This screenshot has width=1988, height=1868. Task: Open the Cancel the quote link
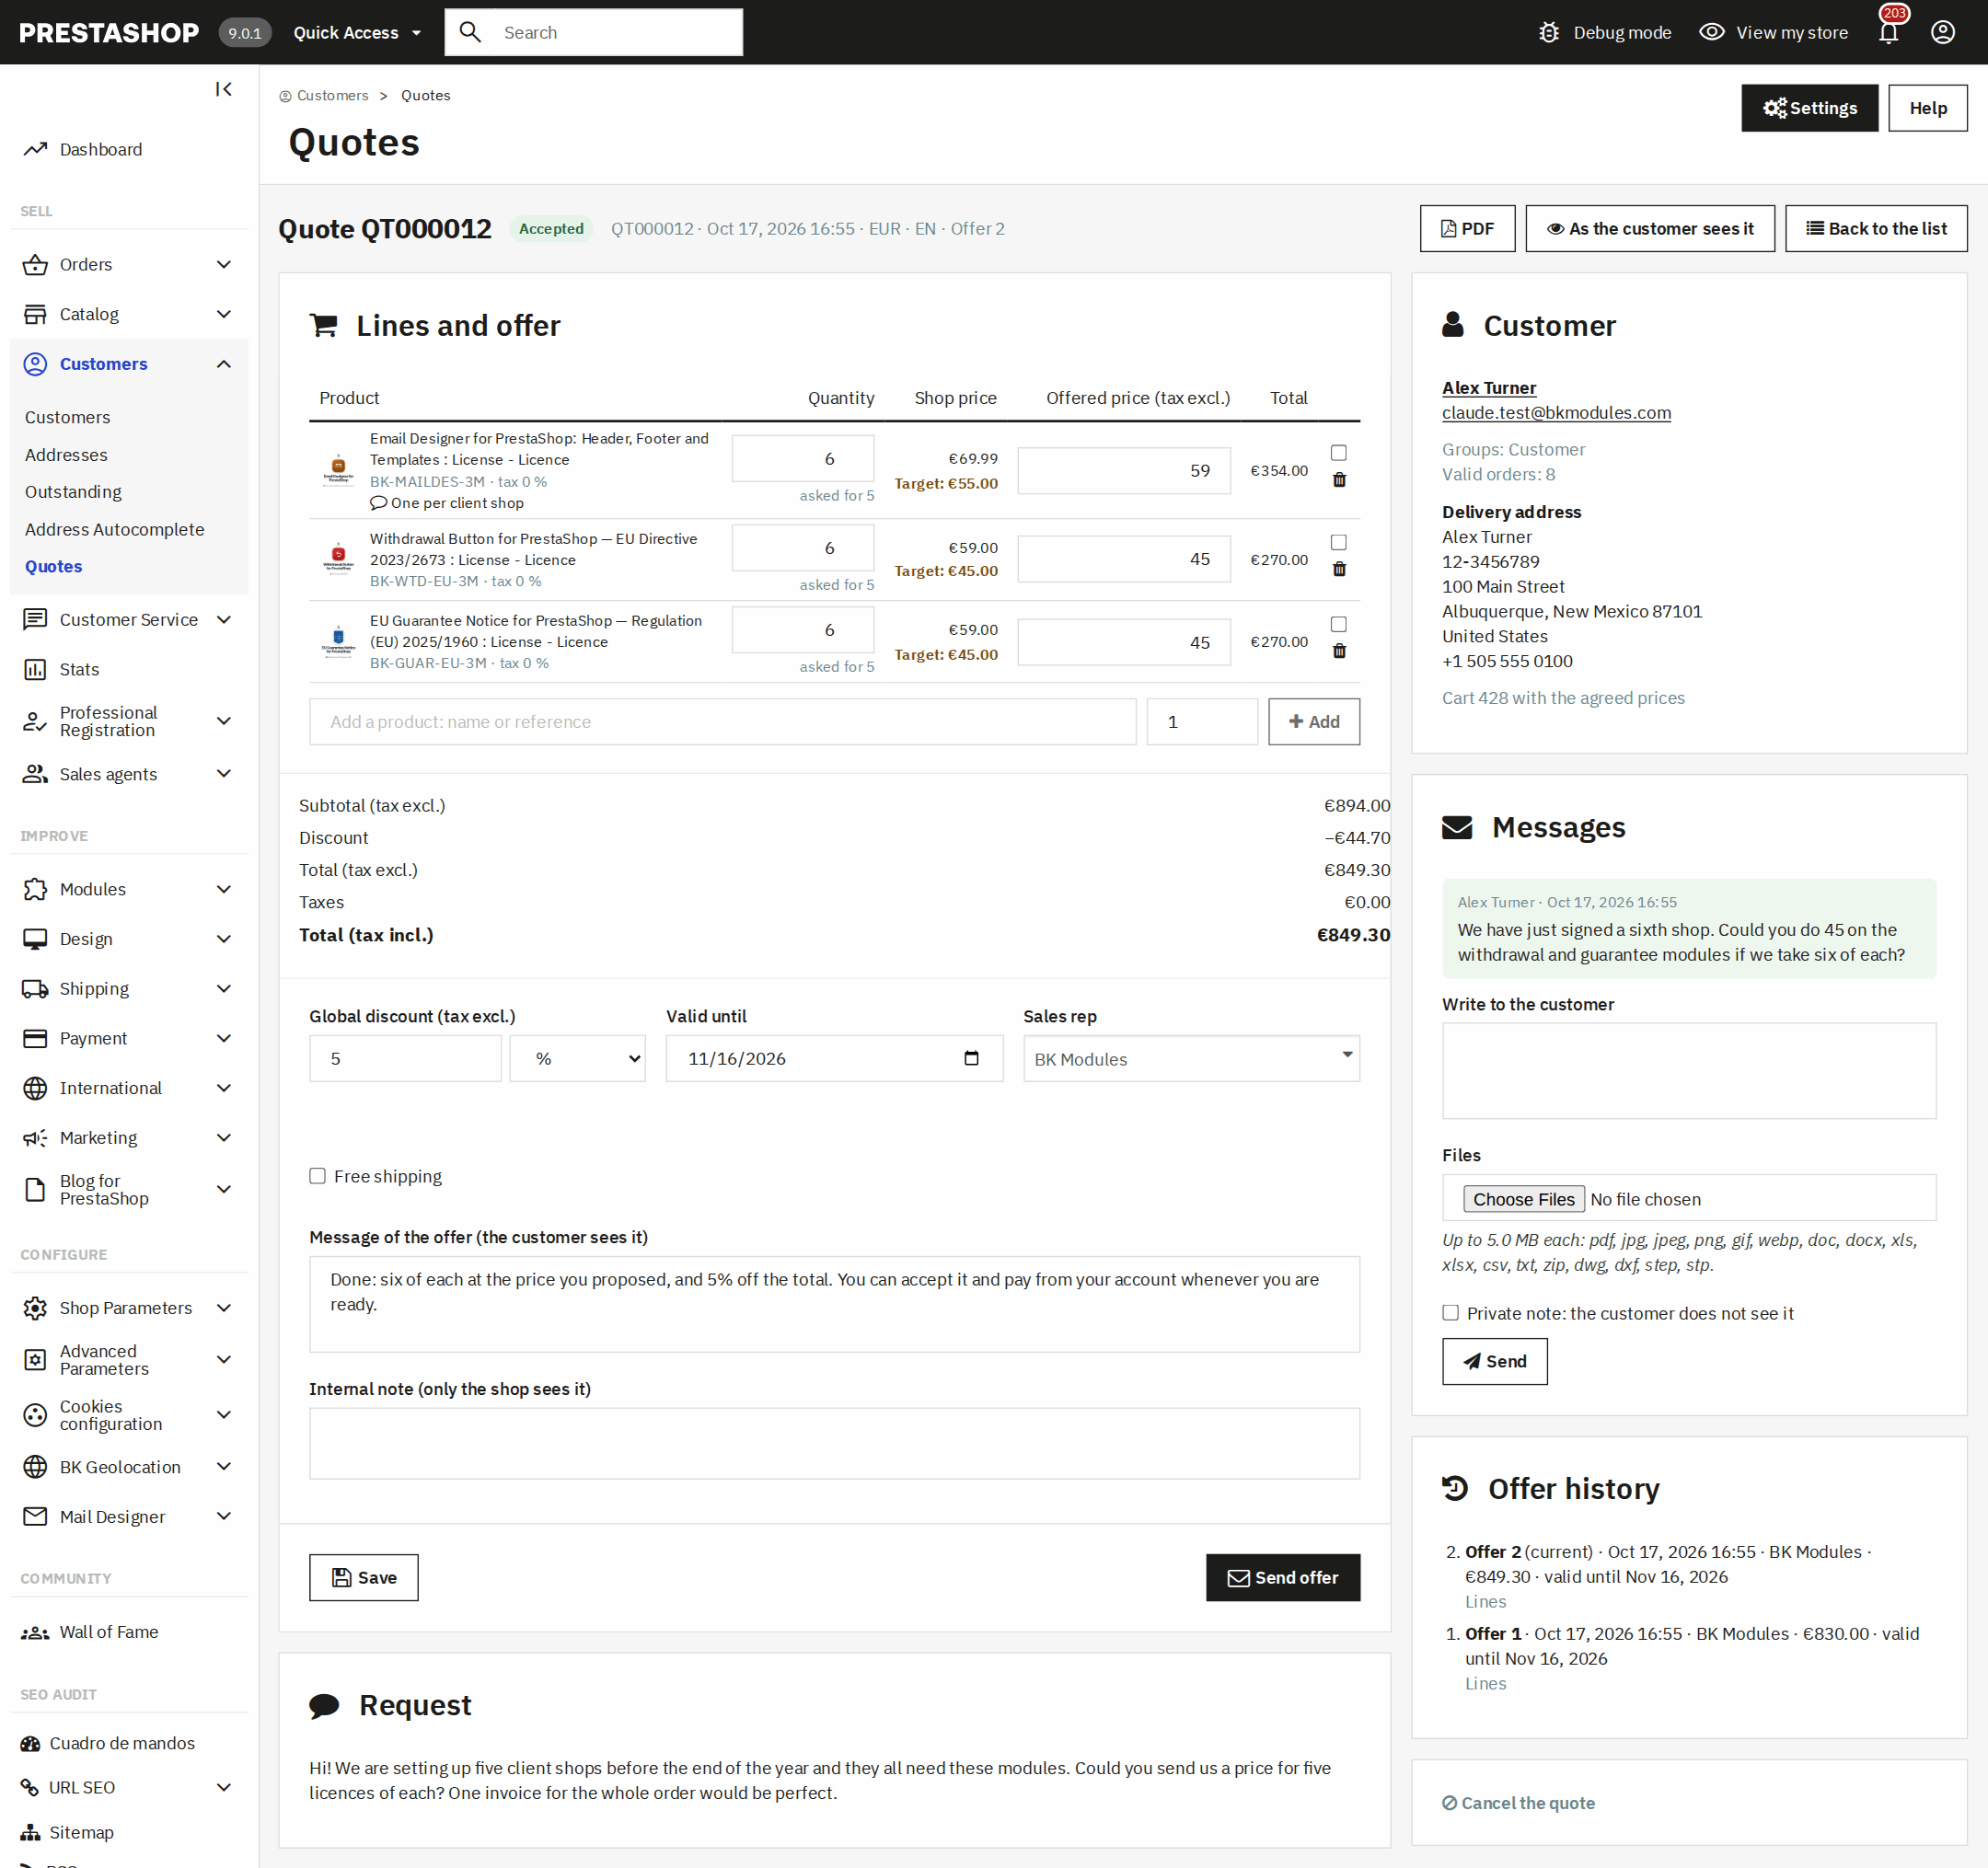pyautogui.click(x=1518, y=1802)
